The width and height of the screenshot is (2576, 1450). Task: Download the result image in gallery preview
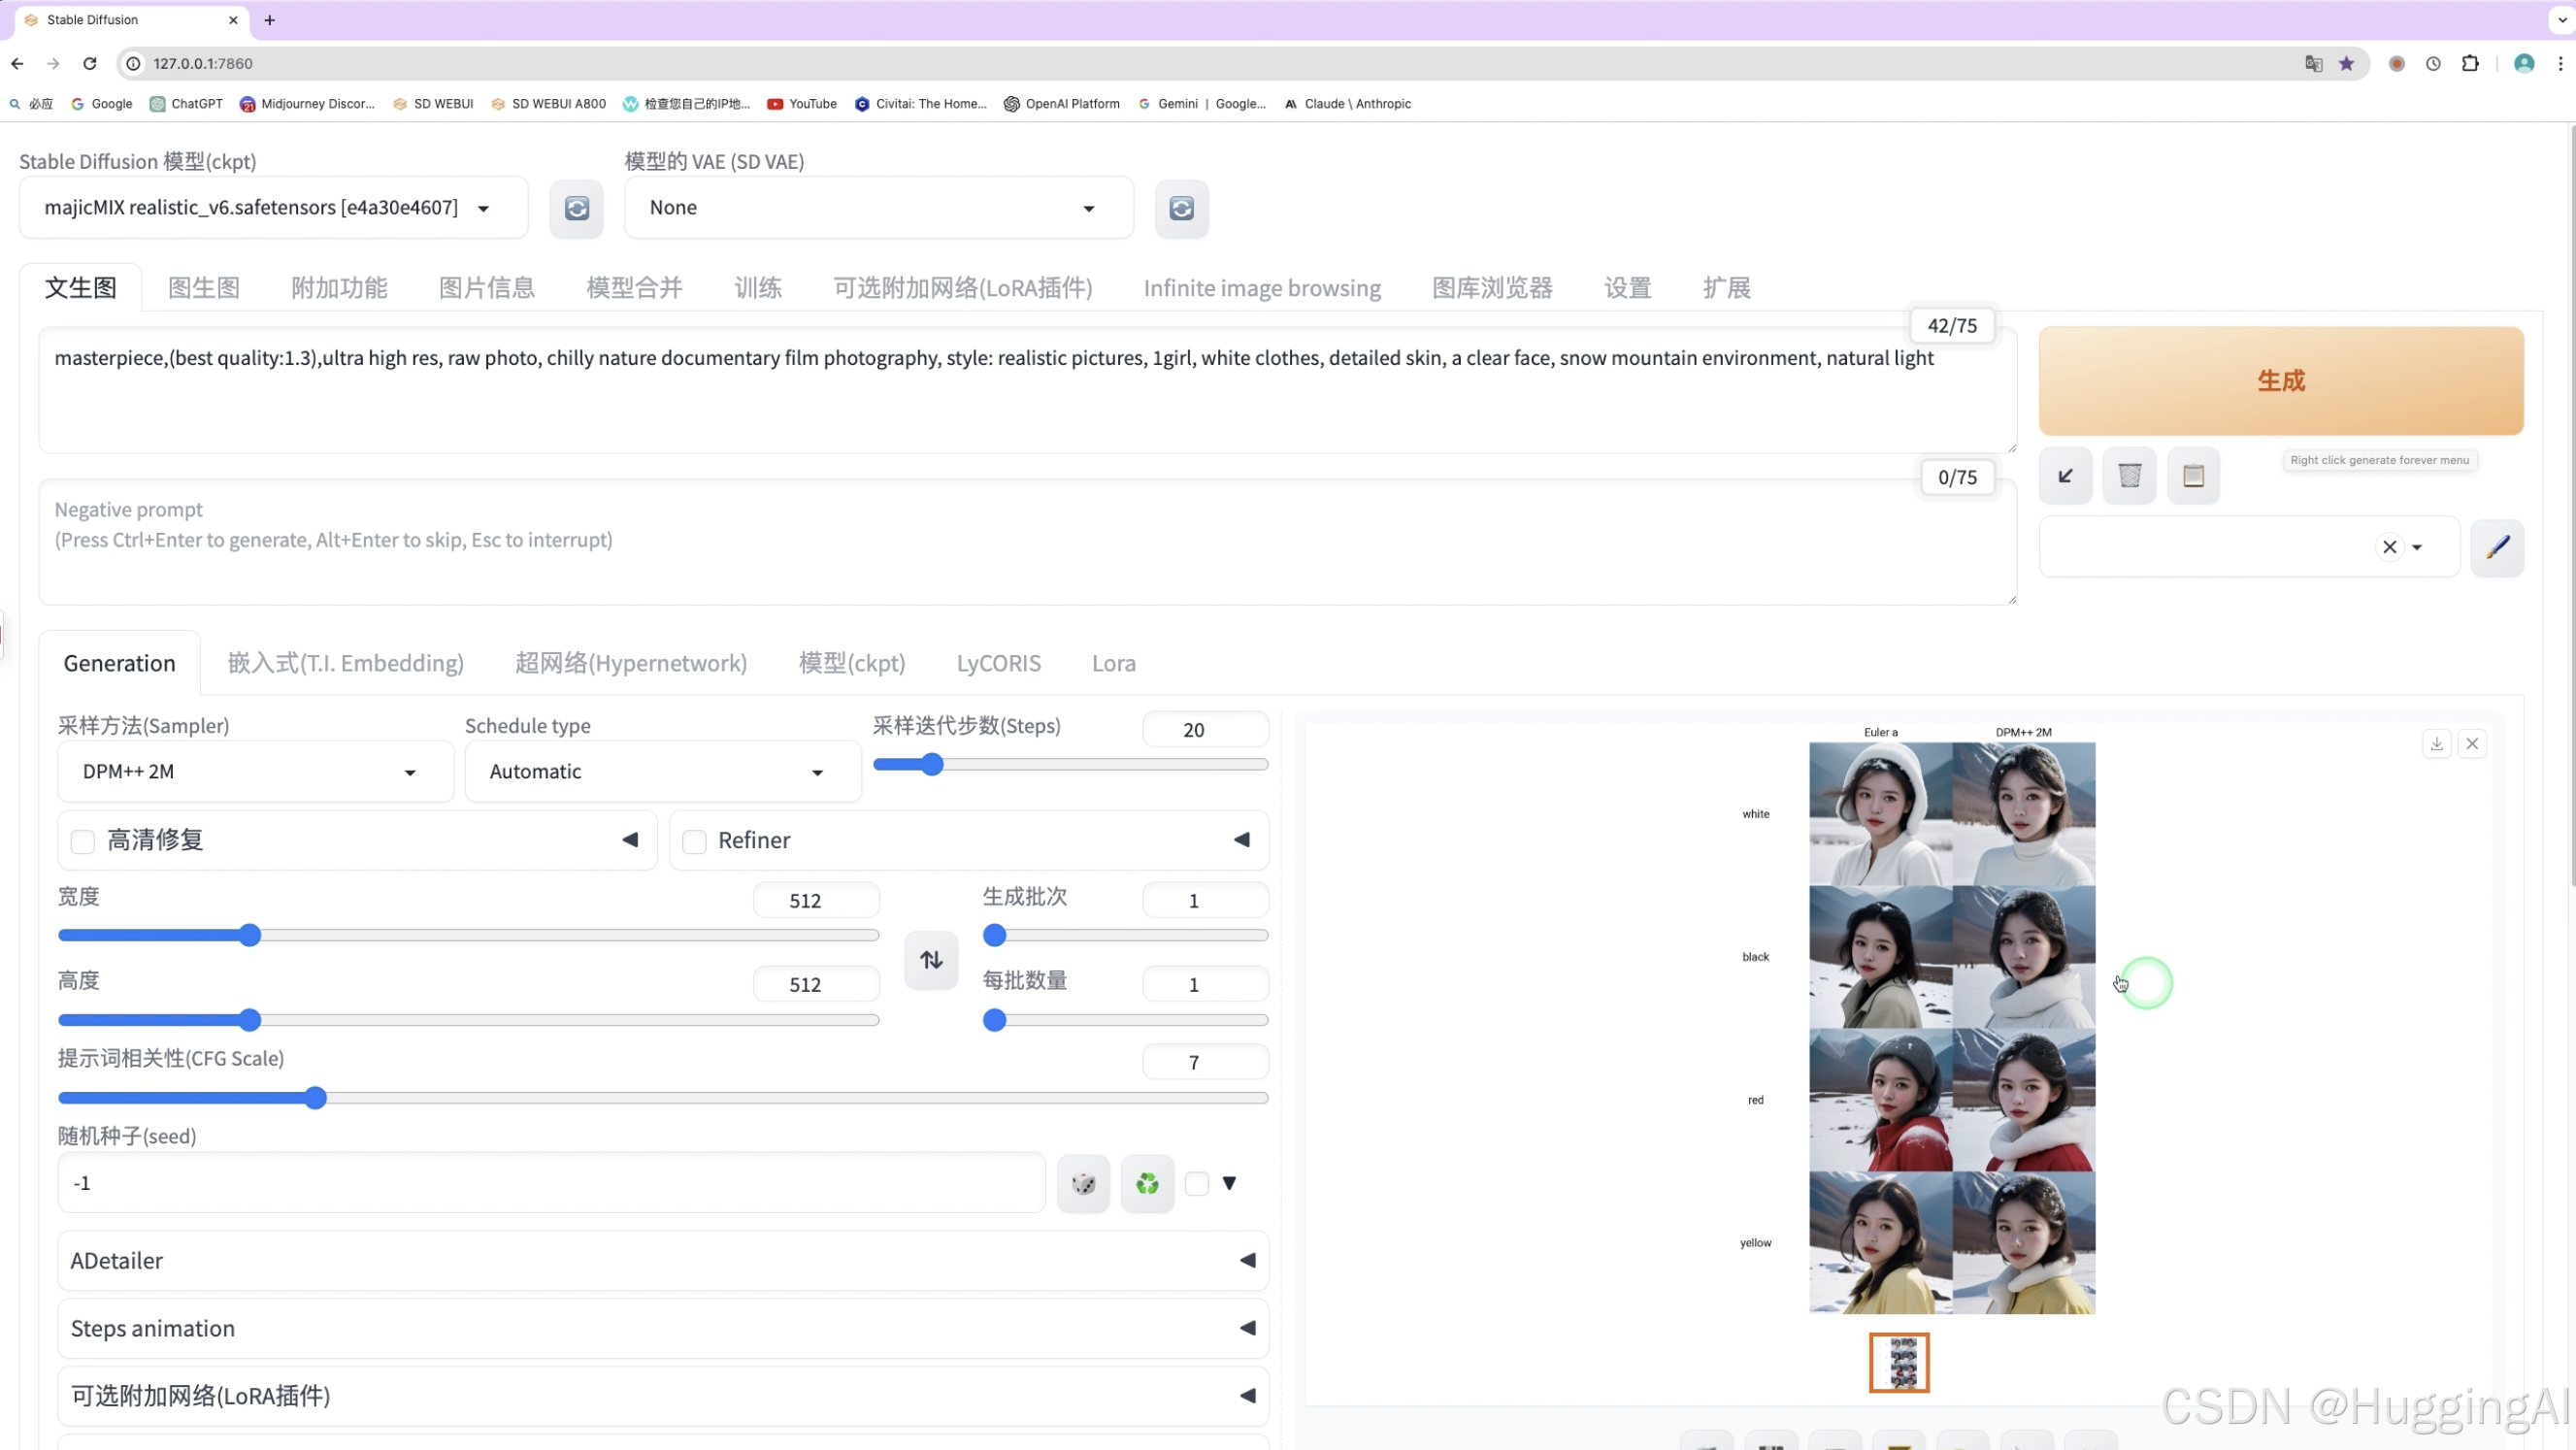pos(2436,743)
